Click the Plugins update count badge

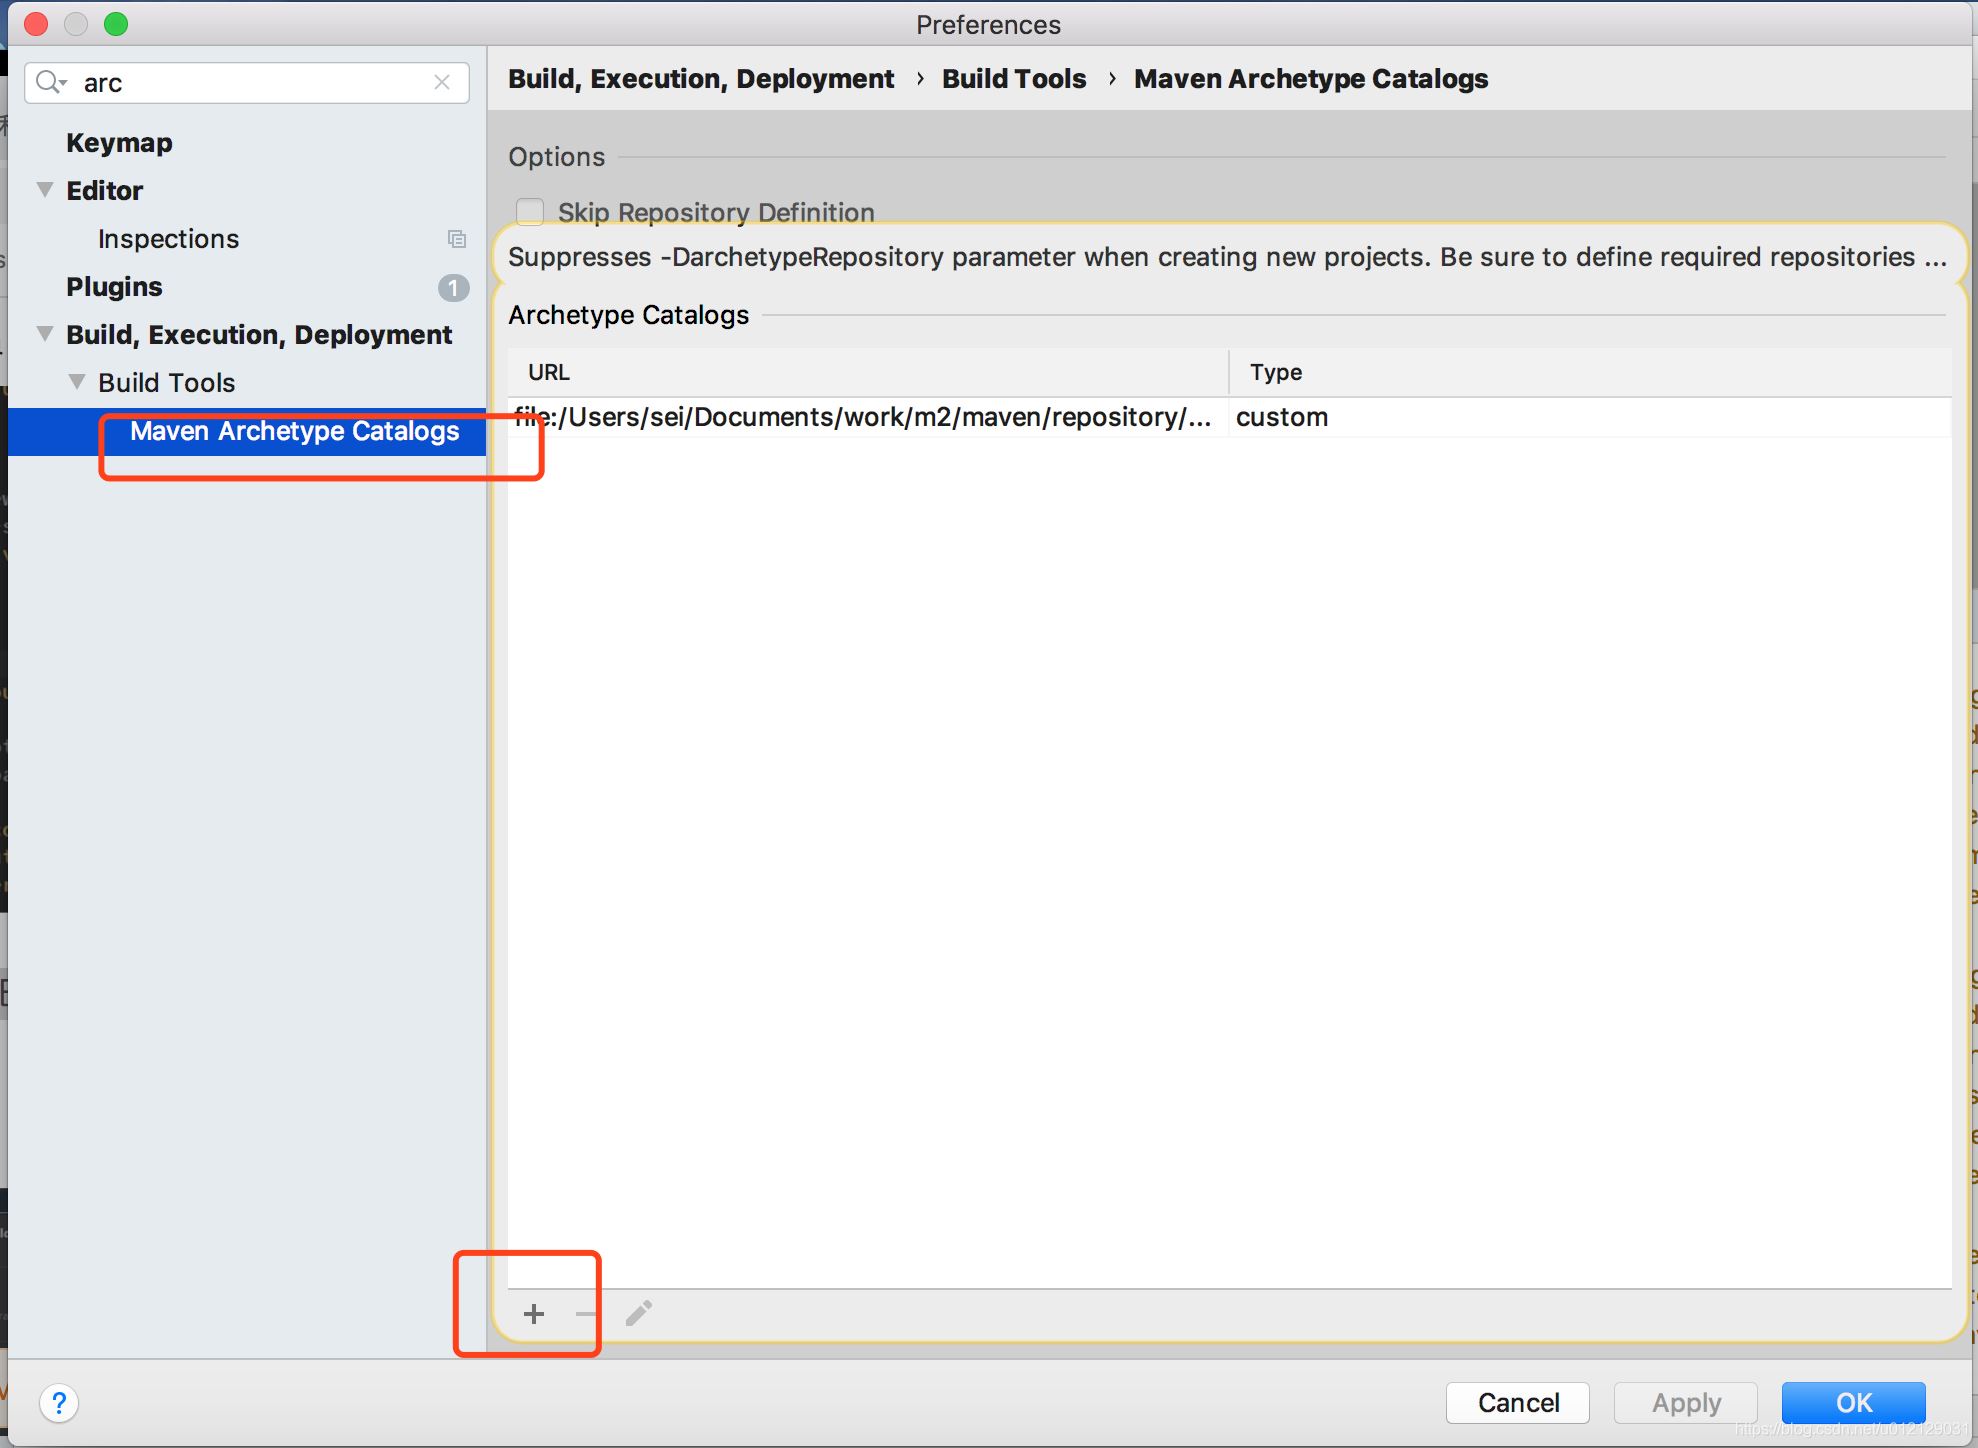pos(453,288)
